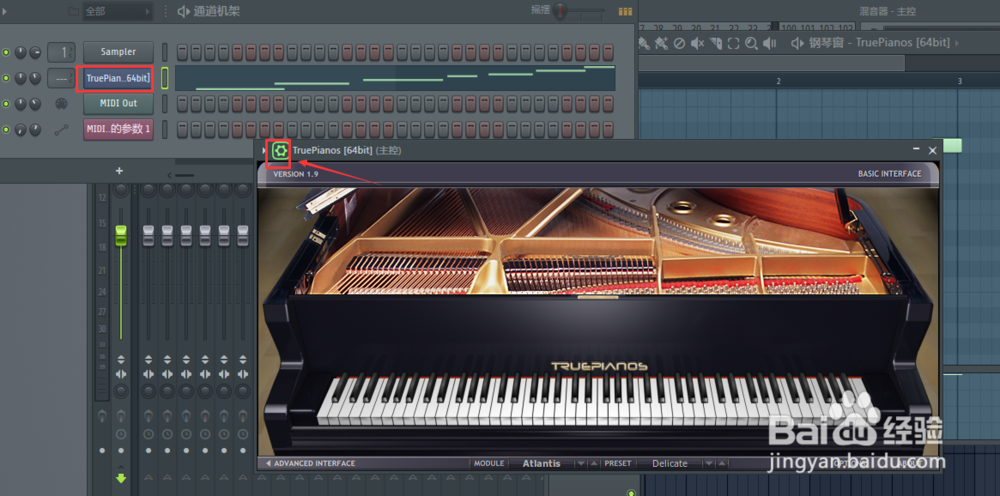Image resolution: width=1000 pixels, height=496 pixels.
Task: Select next module with Atlantis down arrow
Action: click(x=581, y=463)
